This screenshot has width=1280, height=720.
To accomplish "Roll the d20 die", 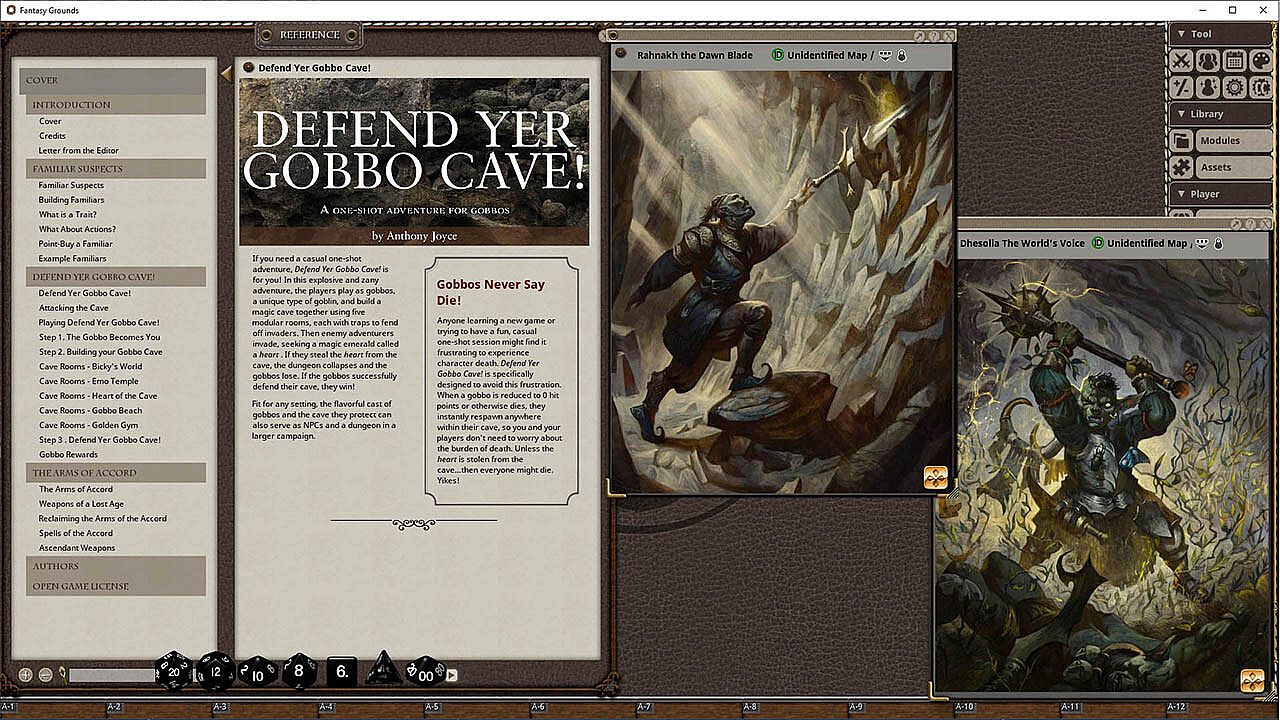I will pos(173,671).
